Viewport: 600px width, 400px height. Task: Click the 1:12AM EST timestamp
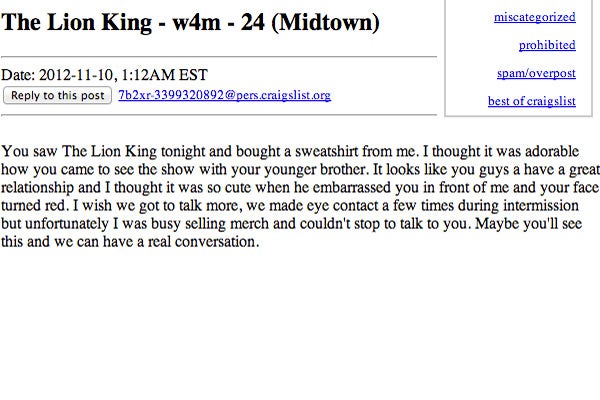point(165,75)
